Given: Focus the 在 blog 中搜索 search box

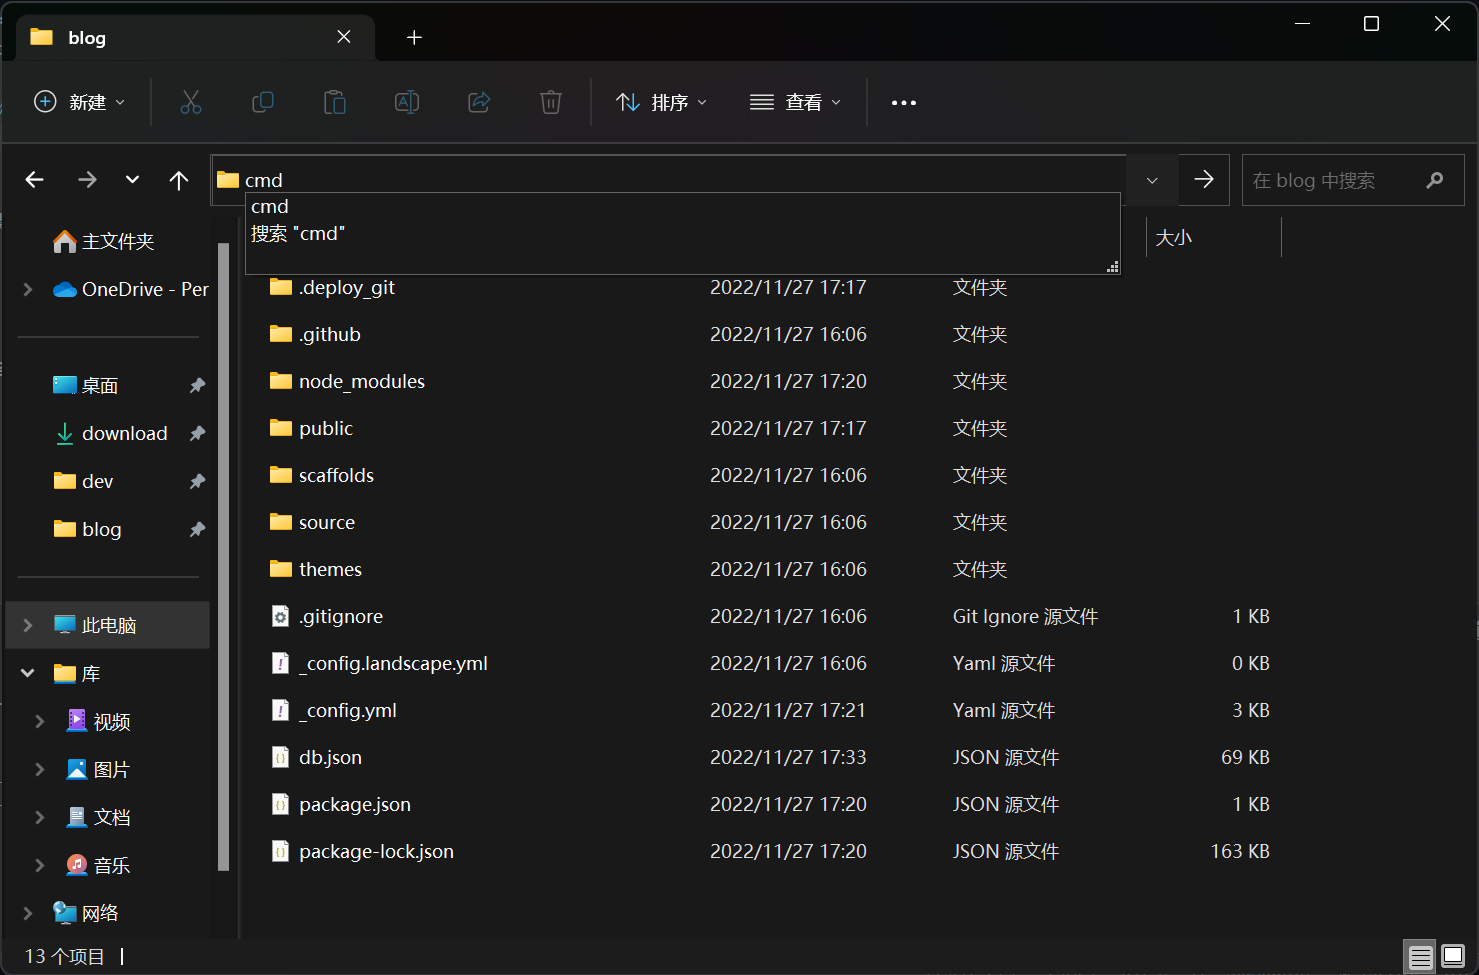Looking at the screenshot, I should coord(1352,181).
